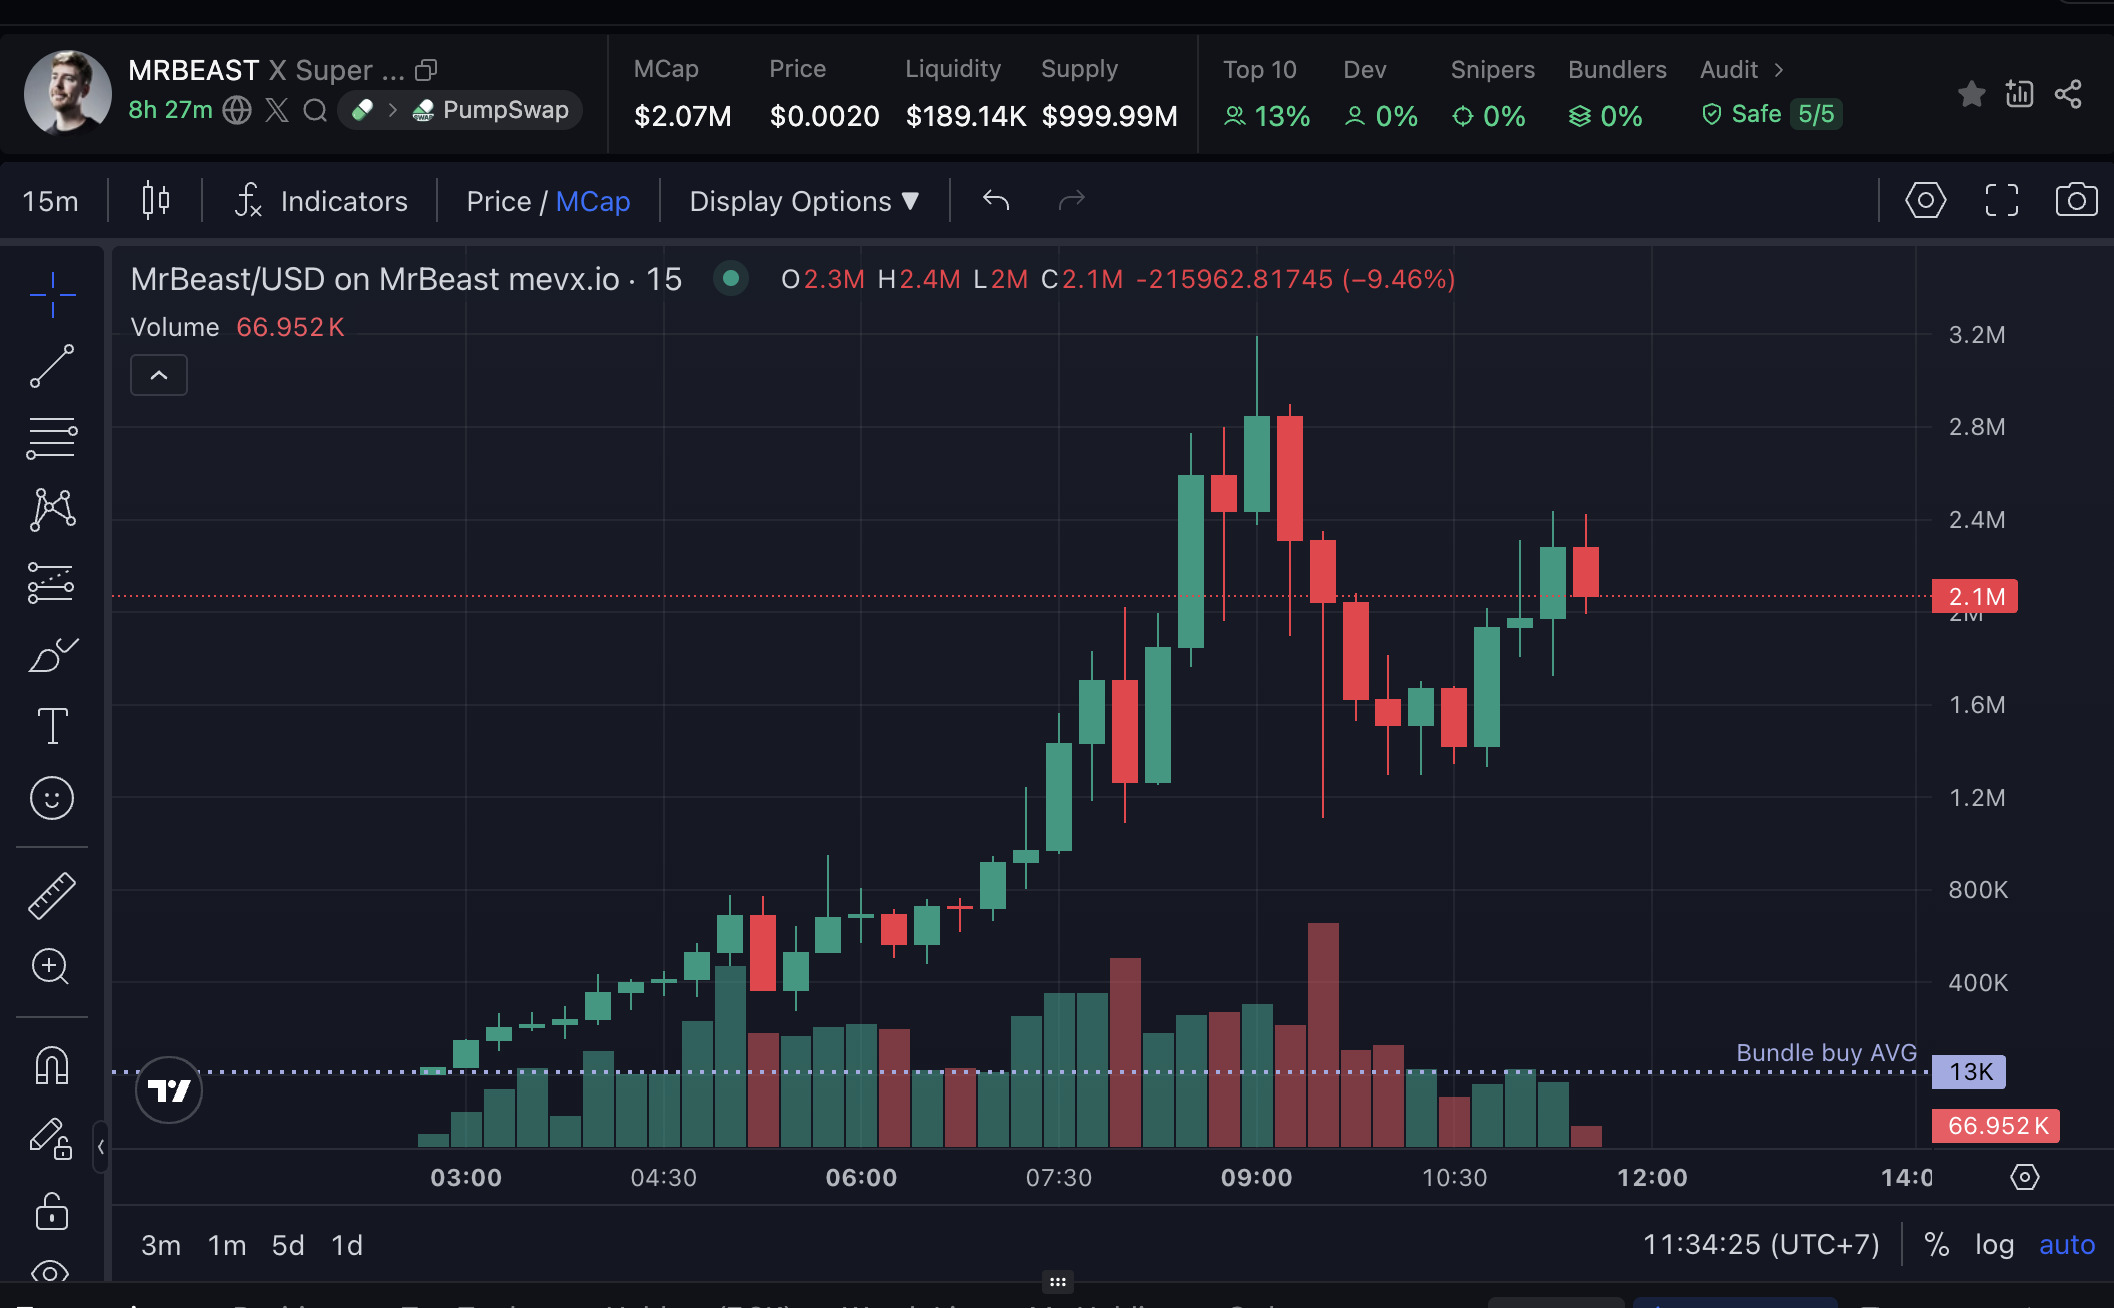Screen dimensions: 2114x1308
Task: Set the date range to 1d
Action: [347, 1245]
